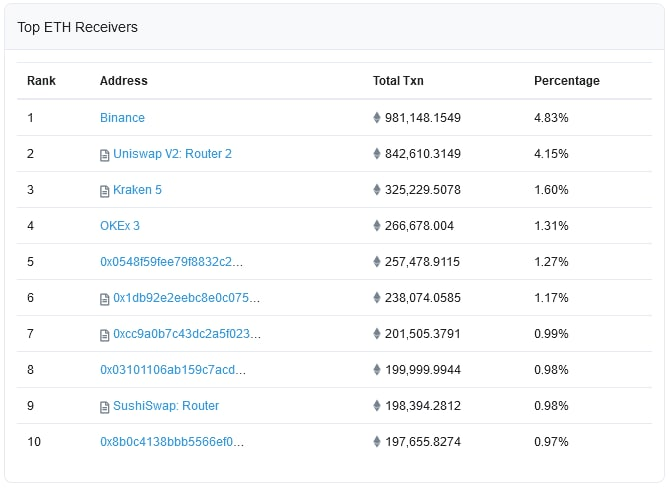Viewport: 670px width, 490px height.
Task: Select the 325,229.5078 total value
Action: pos(423,190)
